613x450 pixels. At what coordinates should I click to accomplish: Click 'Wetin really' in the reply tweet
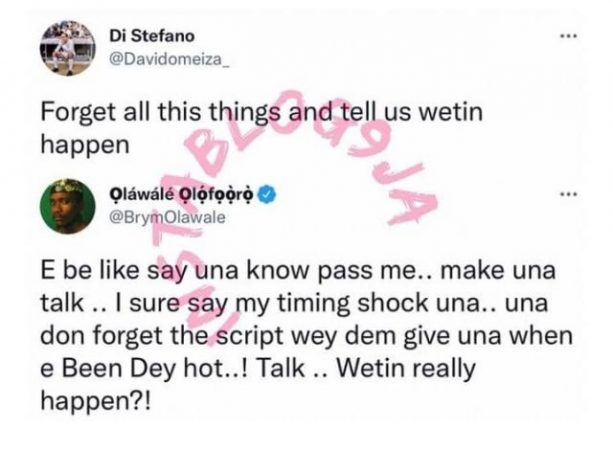coord(406,368)
